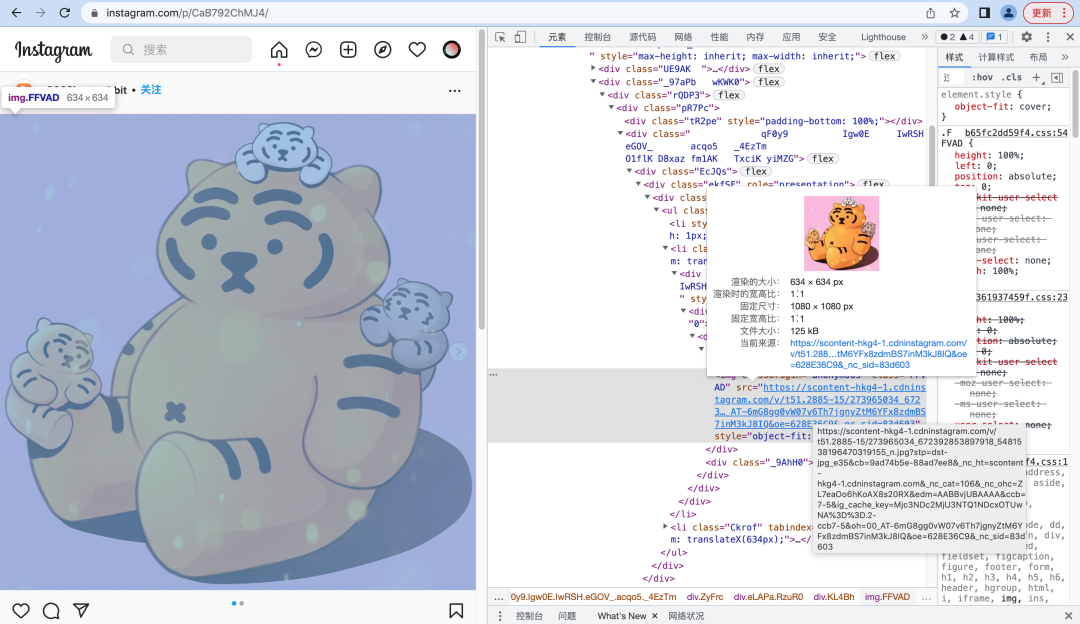Toggle the .cls class editor
The height and width of the screenshot is (624, 1080).
pyautogui.click(x=1012, y=77)
